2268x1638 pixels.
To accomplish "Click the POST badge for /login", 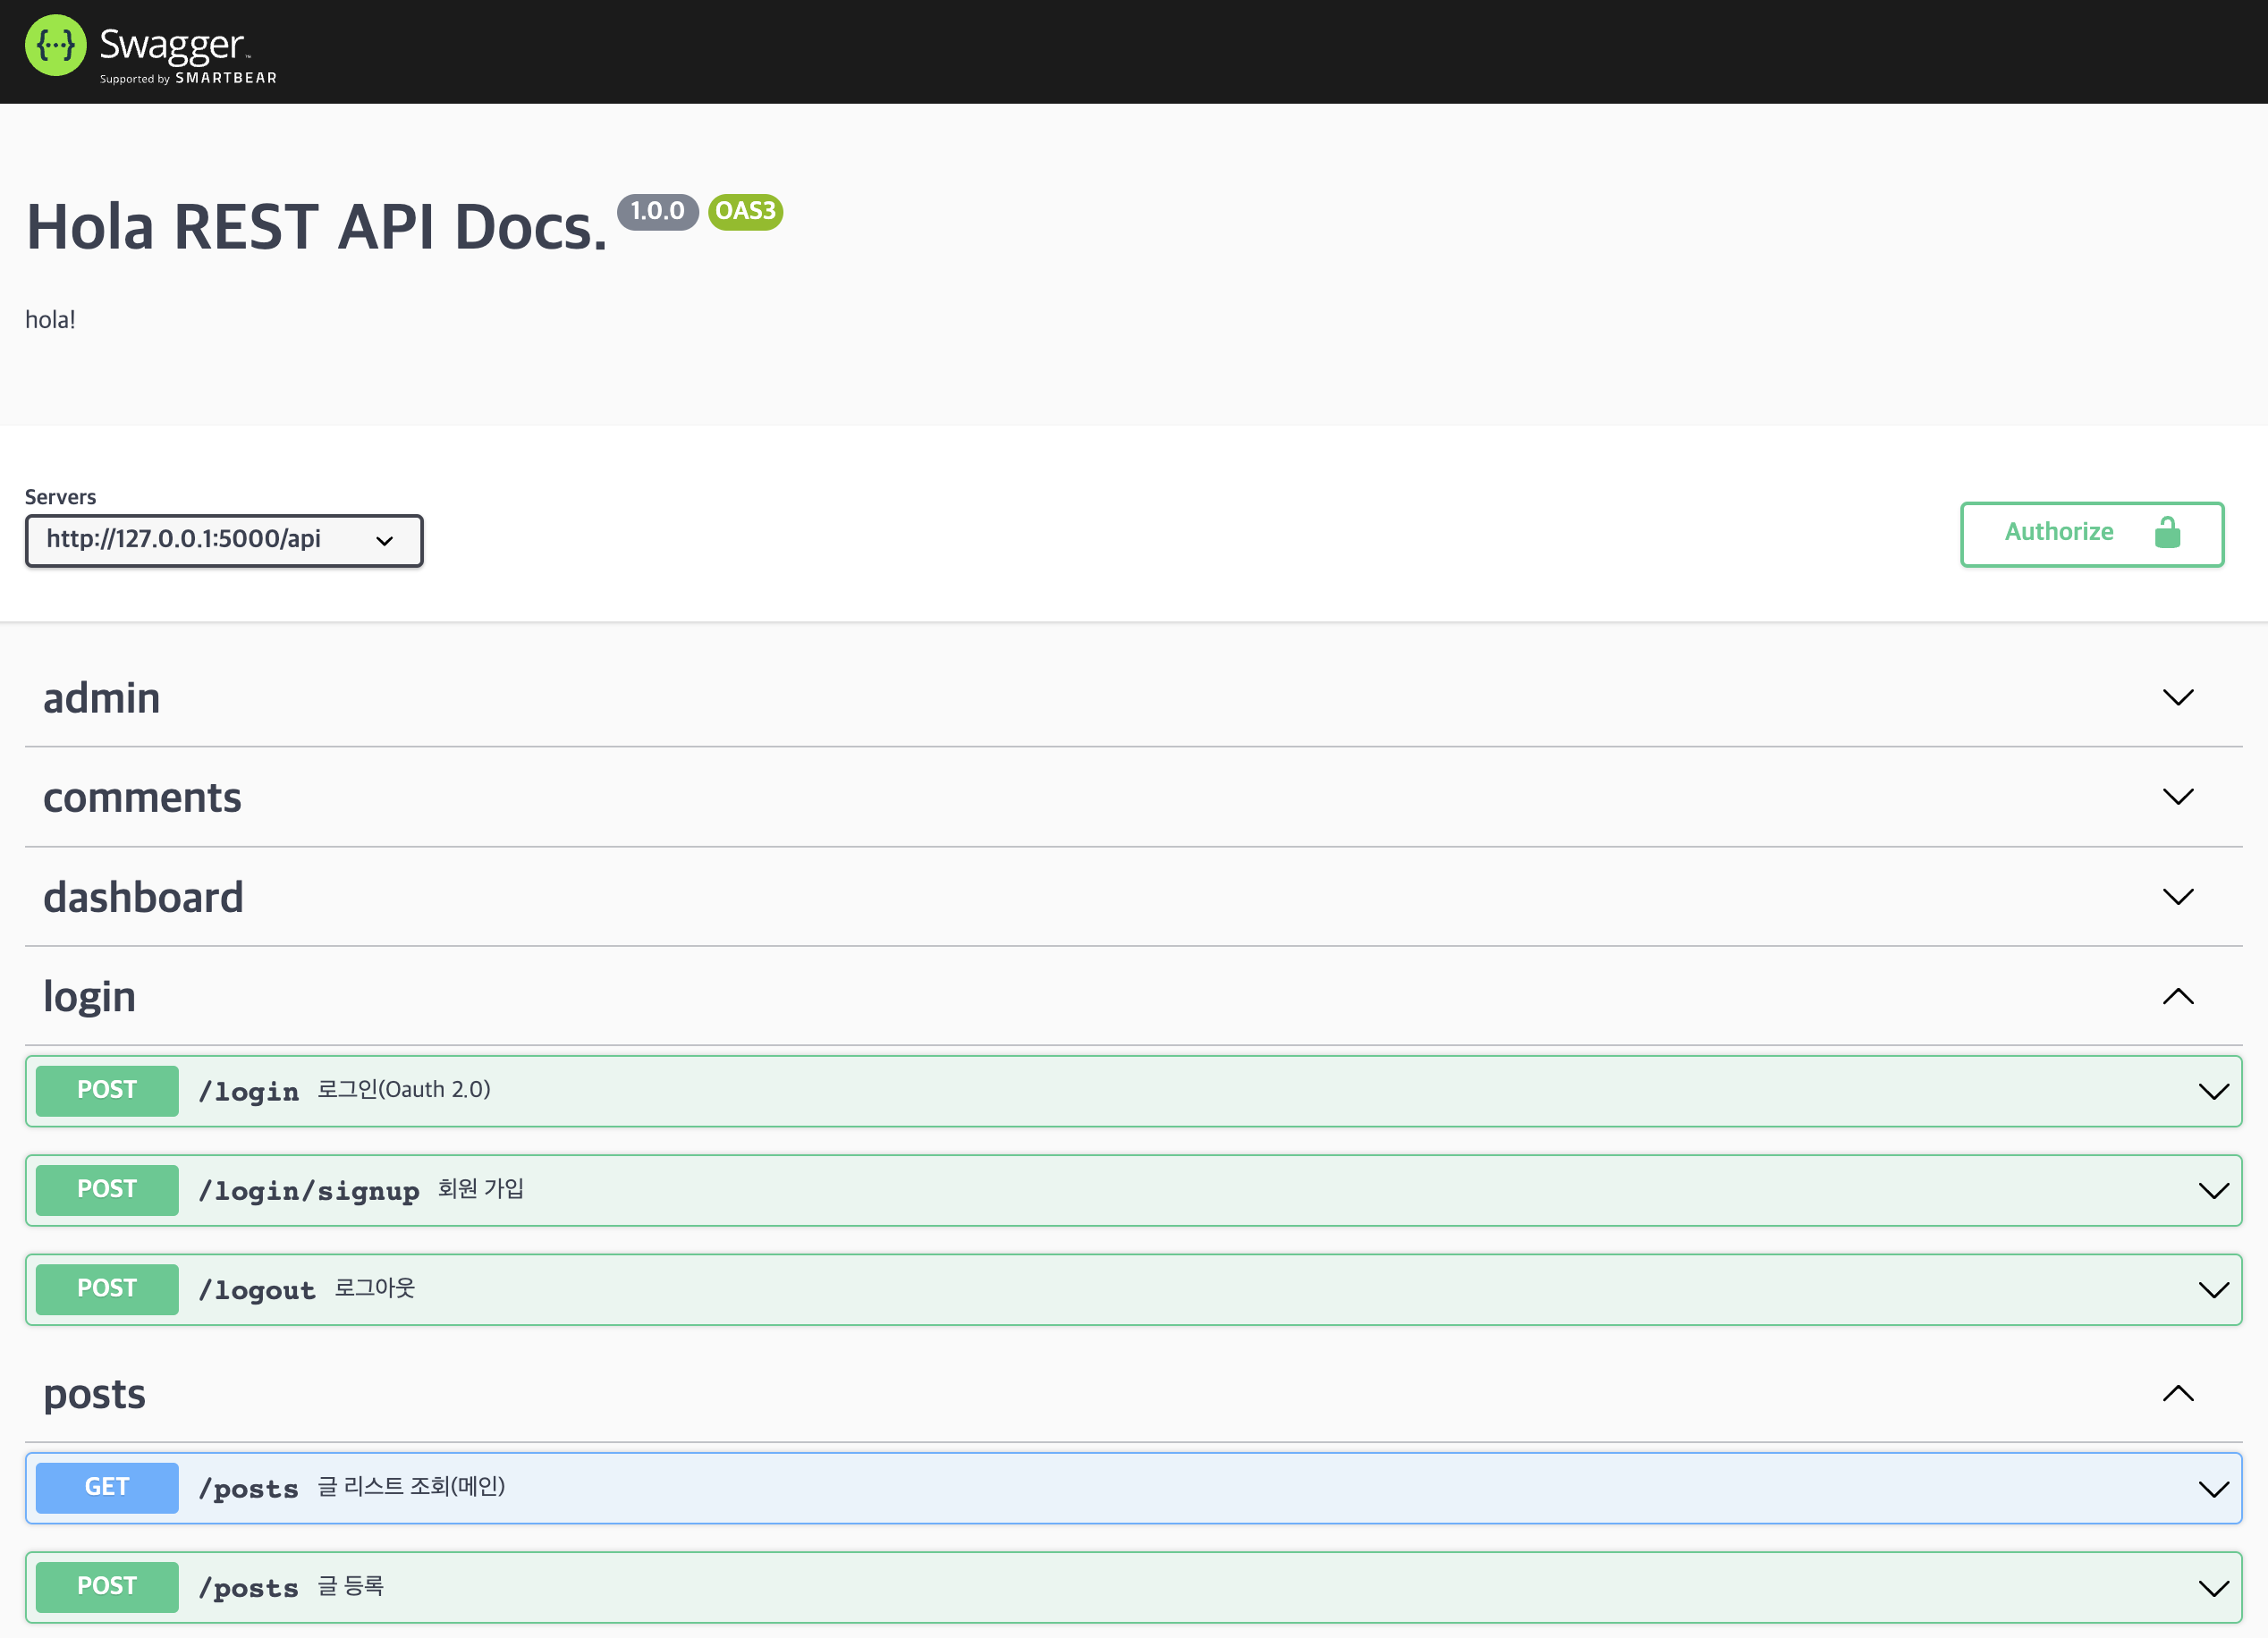I will 107,1091.
